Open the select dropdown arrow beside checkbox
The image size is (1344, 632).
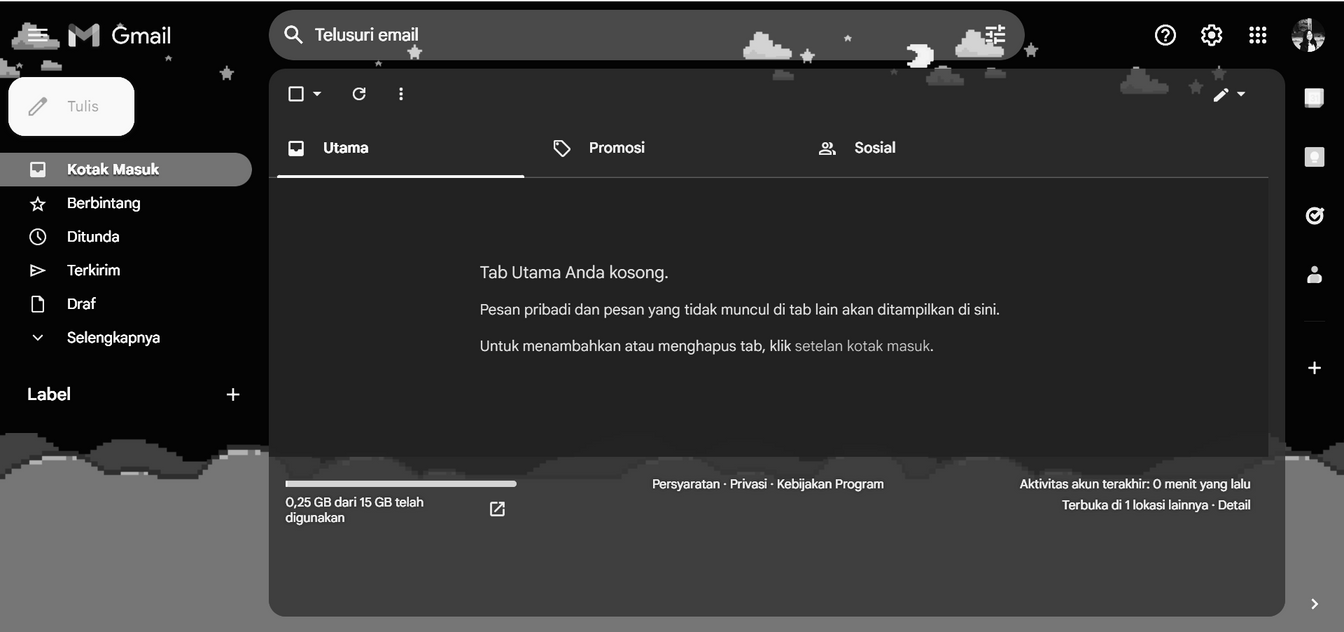(317, 94)
